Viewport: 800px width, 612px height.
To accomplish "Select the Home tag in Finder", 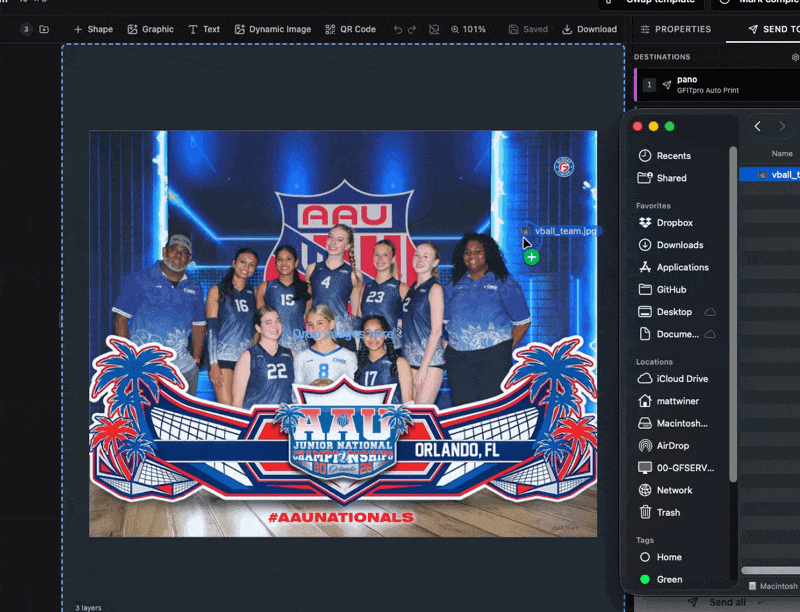I will point(661,557).
